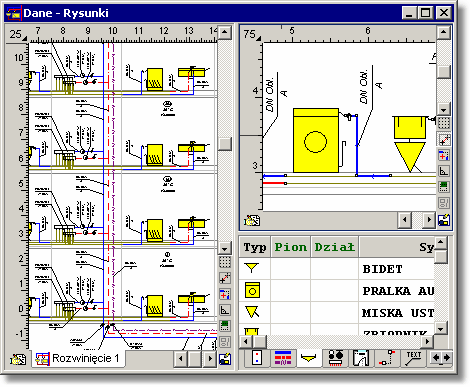Viewport: 470px width, 387px height.
Task: Click the add-element plus icon in left pane
Action: click(225, 294)
